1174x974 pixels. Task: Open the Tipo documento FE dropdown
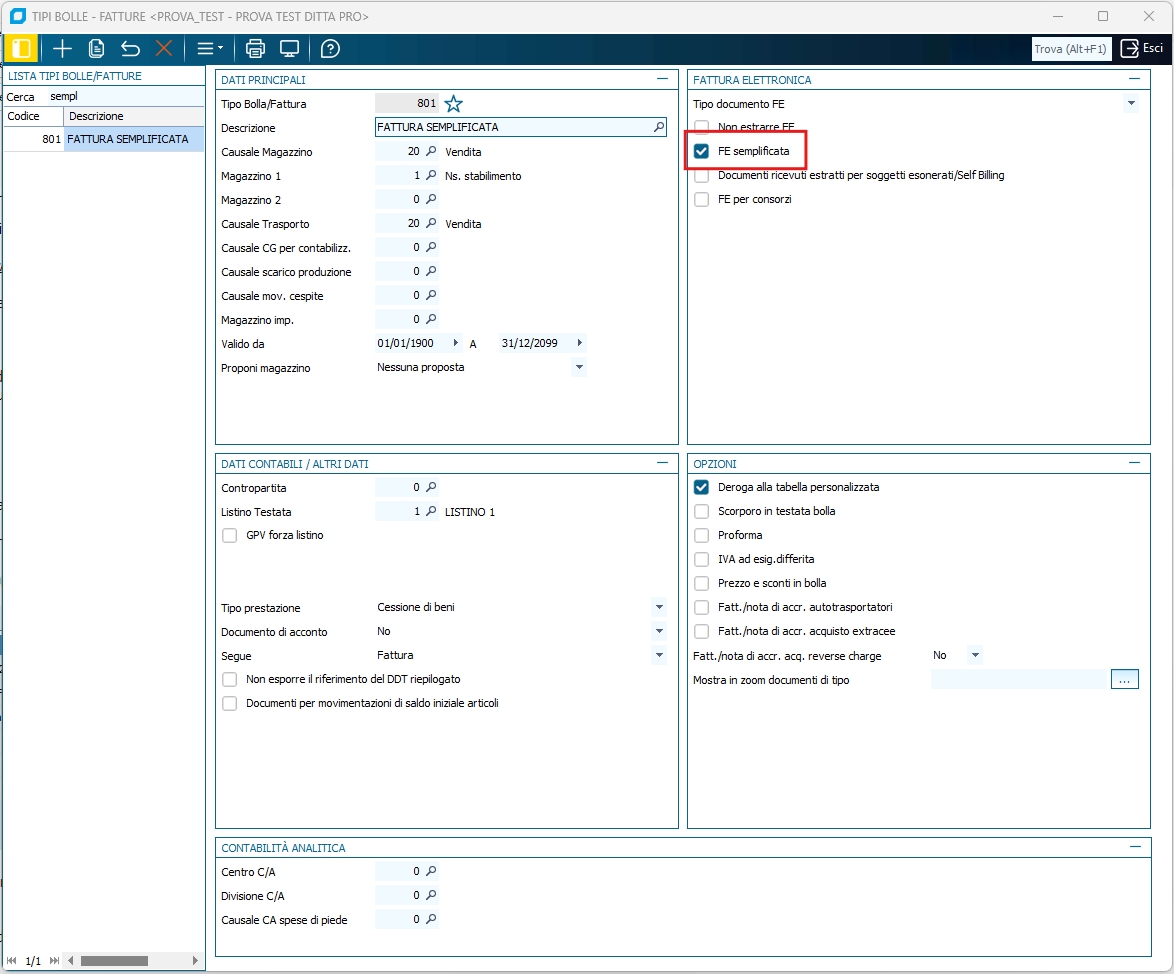pos(1131,104)
